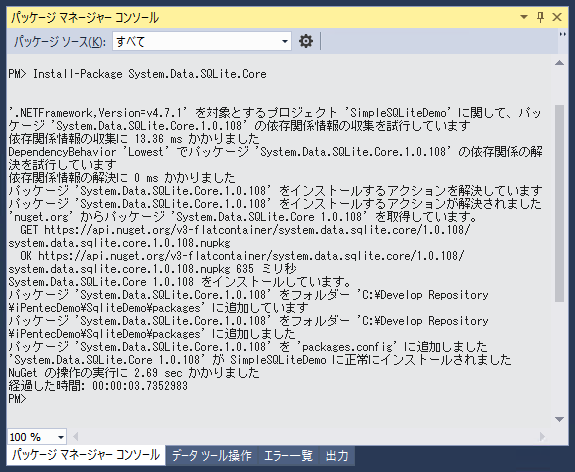The width and height of the screenshot is (575, 472).
Task: Click the 'packages.config' に追加しました line
Action: (248, 347)
